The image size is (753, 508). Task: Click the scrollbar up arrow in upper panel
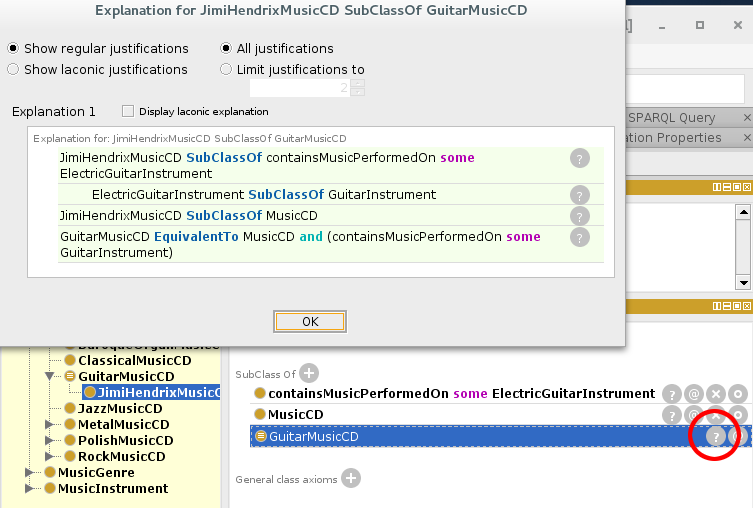tap(743, 212)
